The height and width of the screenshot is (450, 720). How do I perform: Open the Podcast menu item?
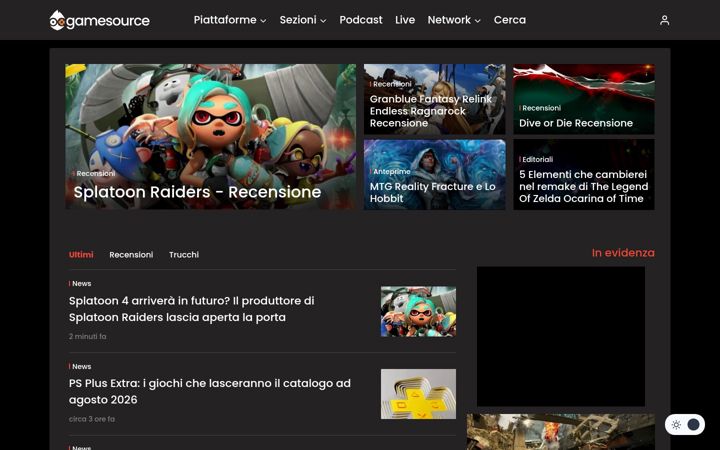coord(360,20)
